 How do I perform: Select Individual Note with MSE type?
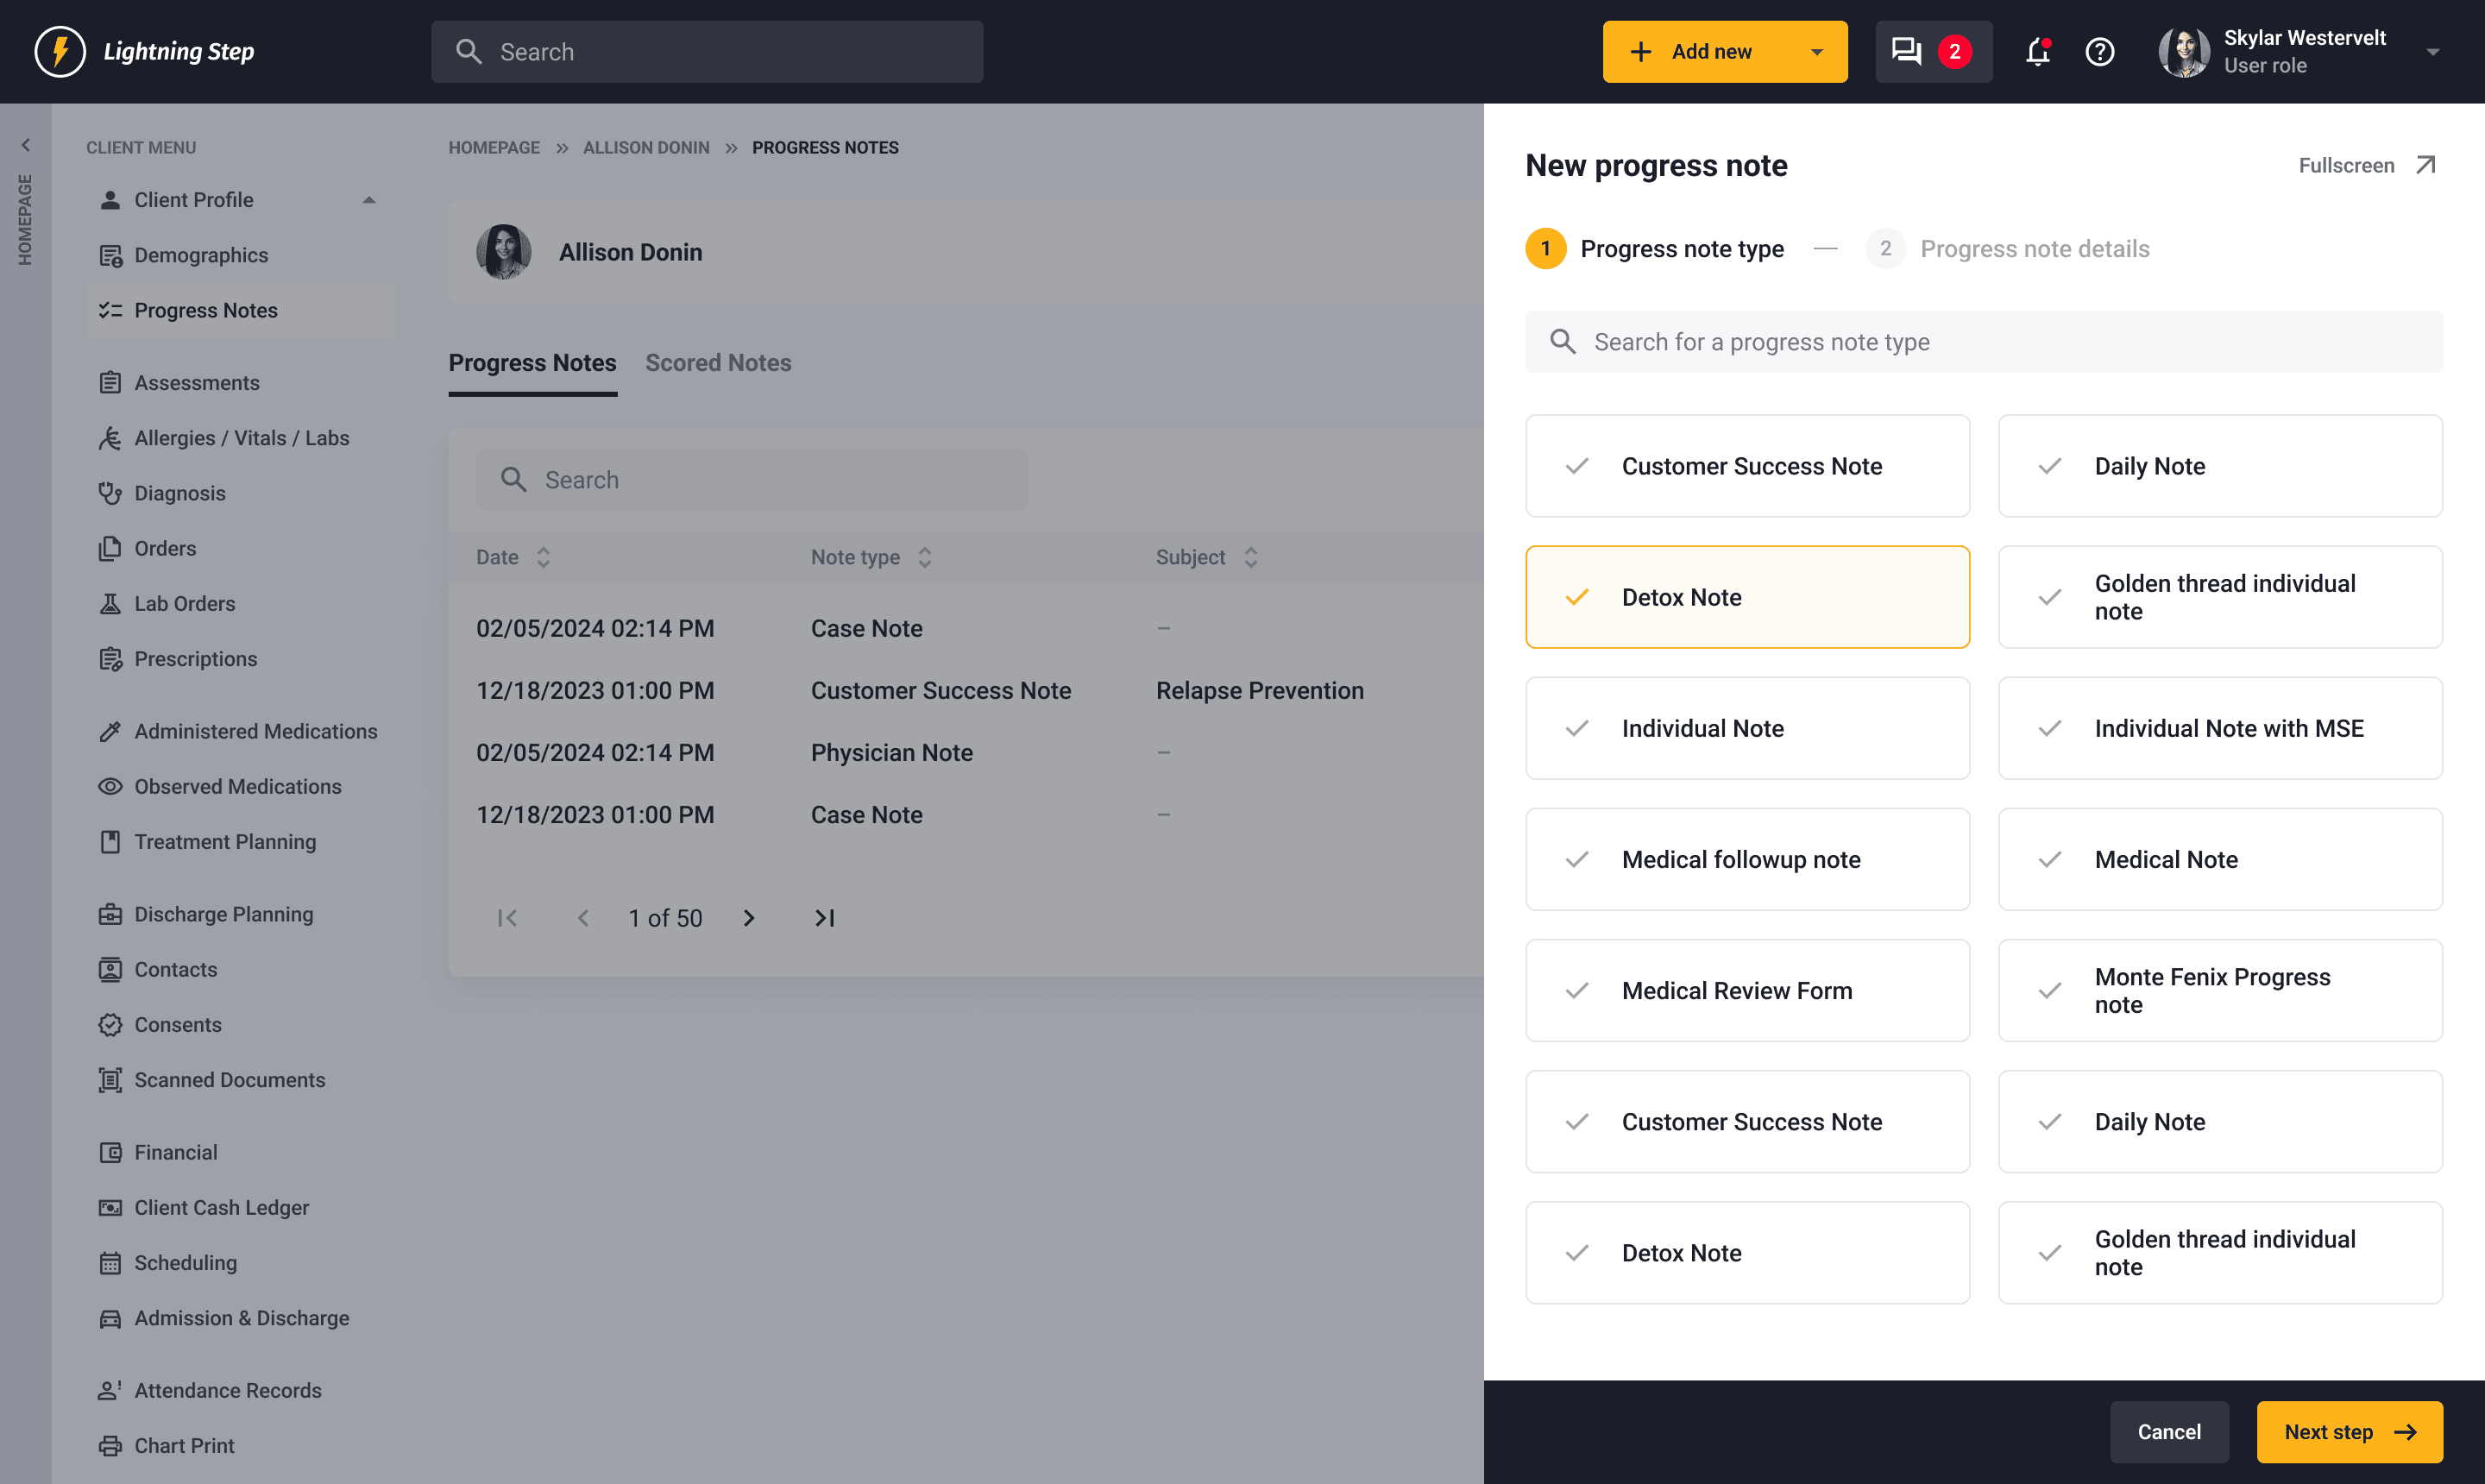(x=2220, y=728)
